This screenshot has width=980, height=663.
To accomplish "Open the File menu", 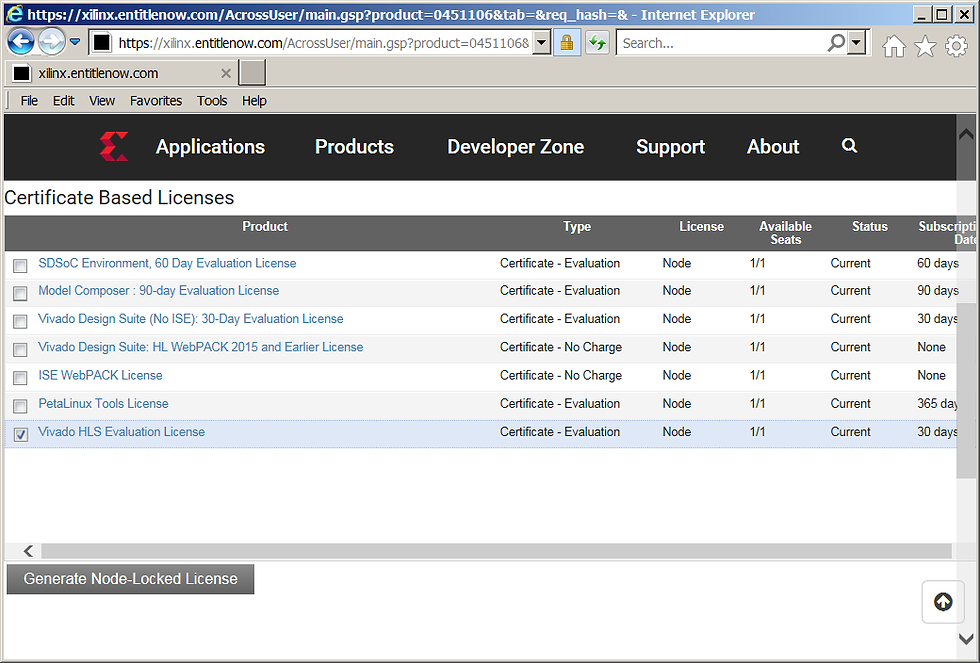I will coord(29,101).
